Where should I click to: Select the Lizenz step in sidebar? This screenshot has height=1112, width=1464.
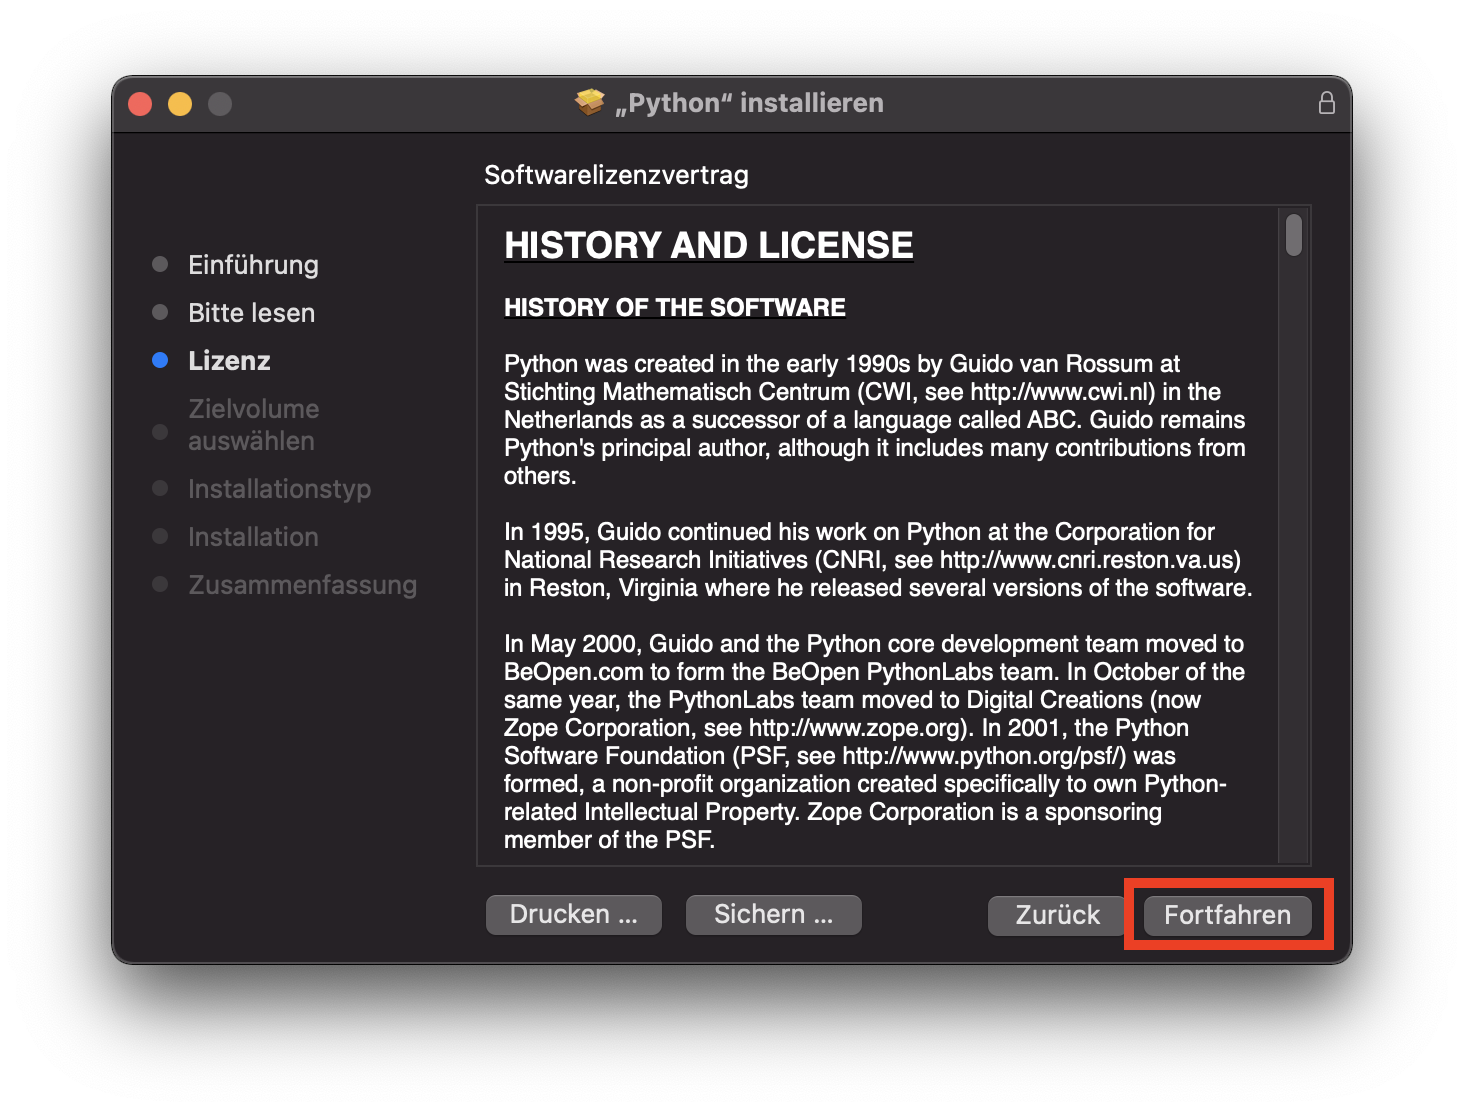(x=229, y=361)
